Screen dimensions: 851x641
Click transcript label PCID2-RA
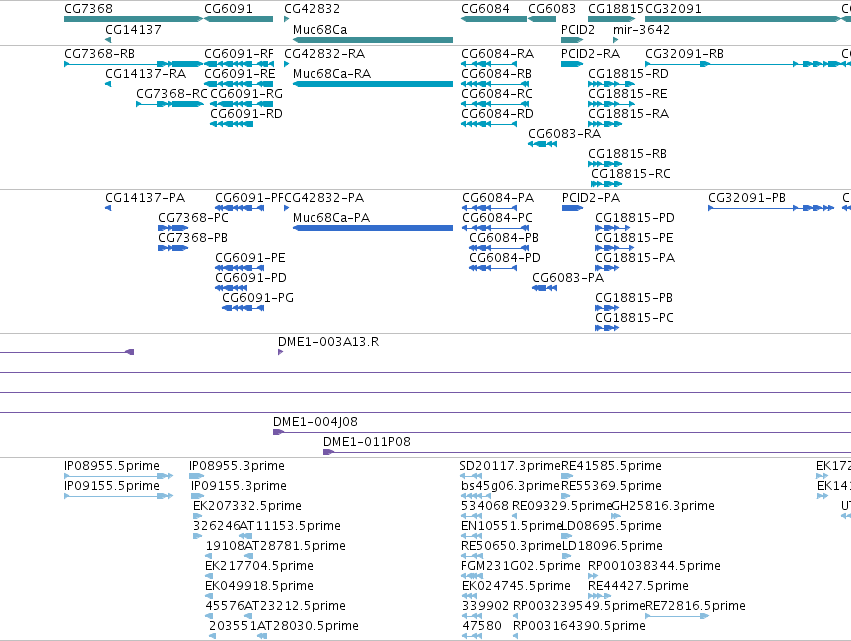click(590, 54)
